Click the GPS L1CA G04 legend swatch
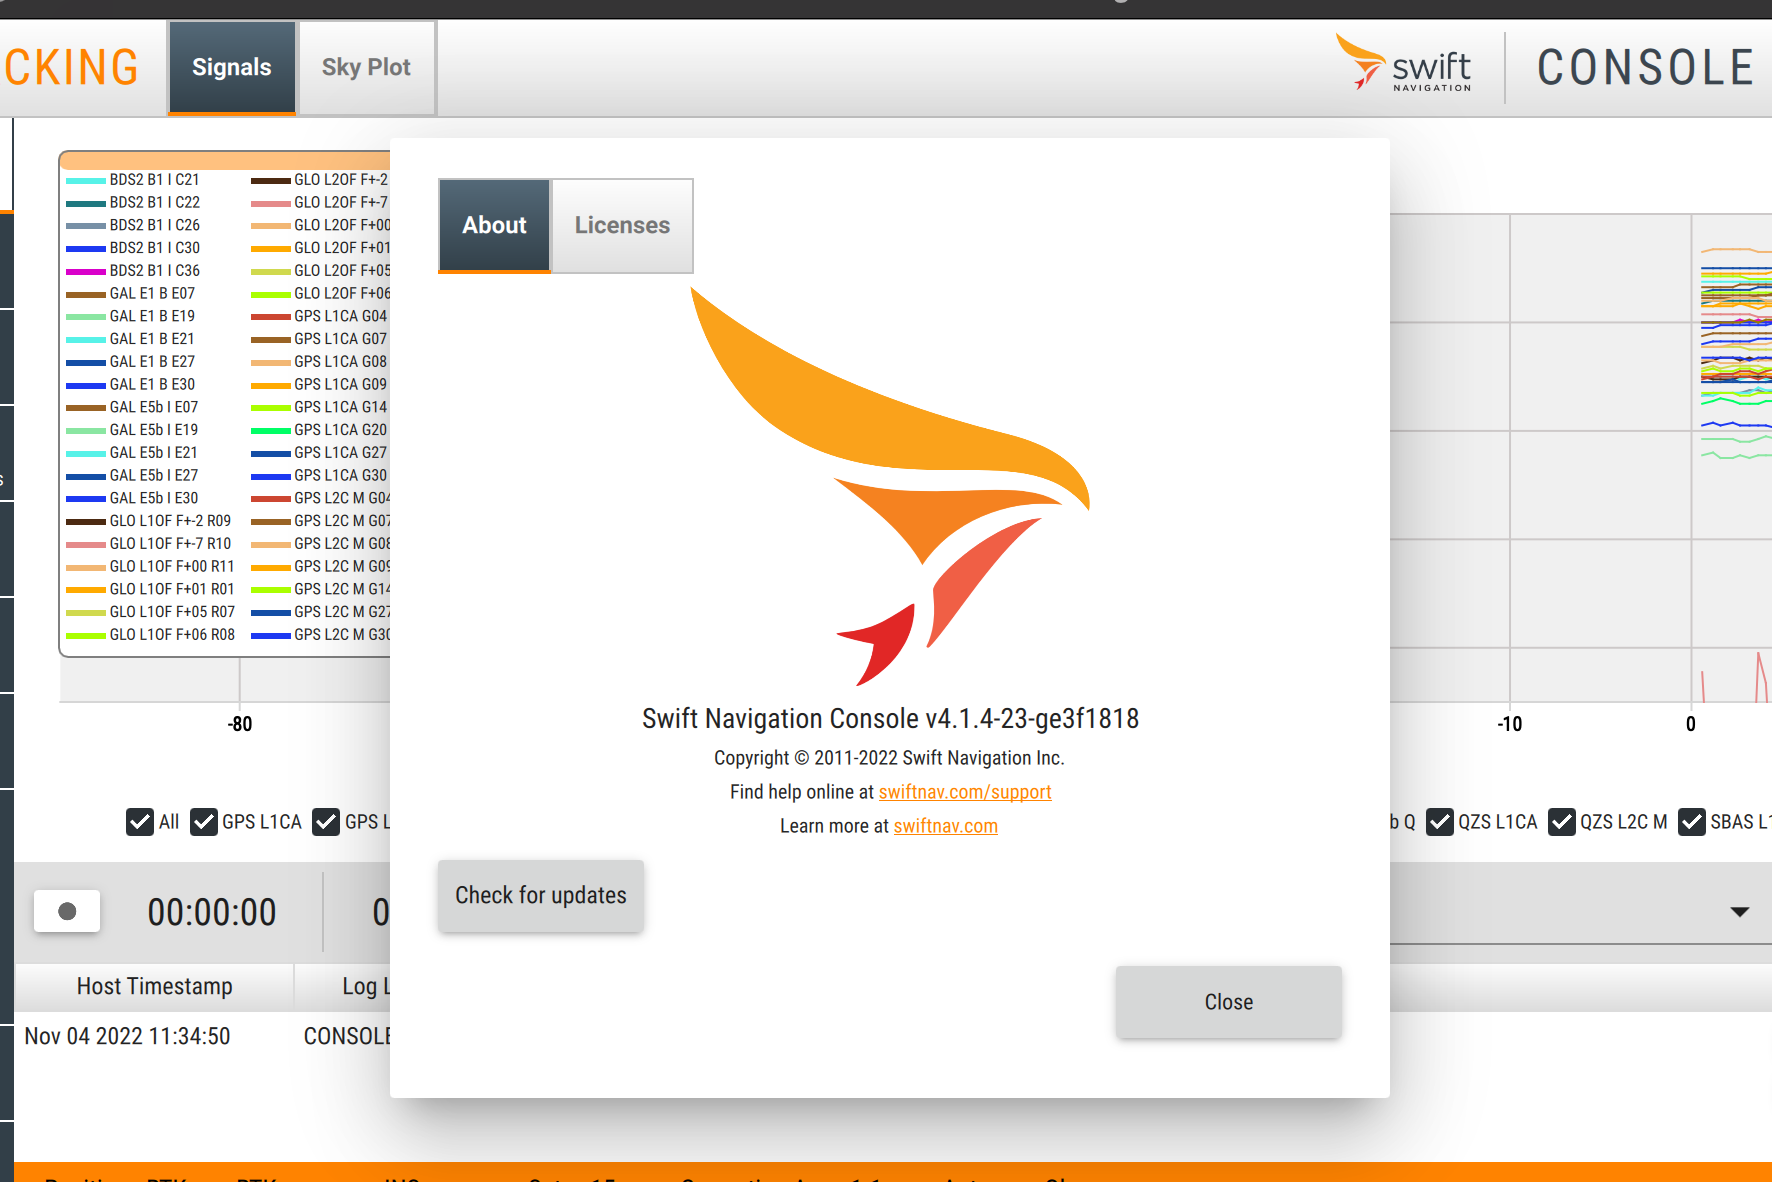Viewport: 1772px width, 1182px height. click(270, 316)
